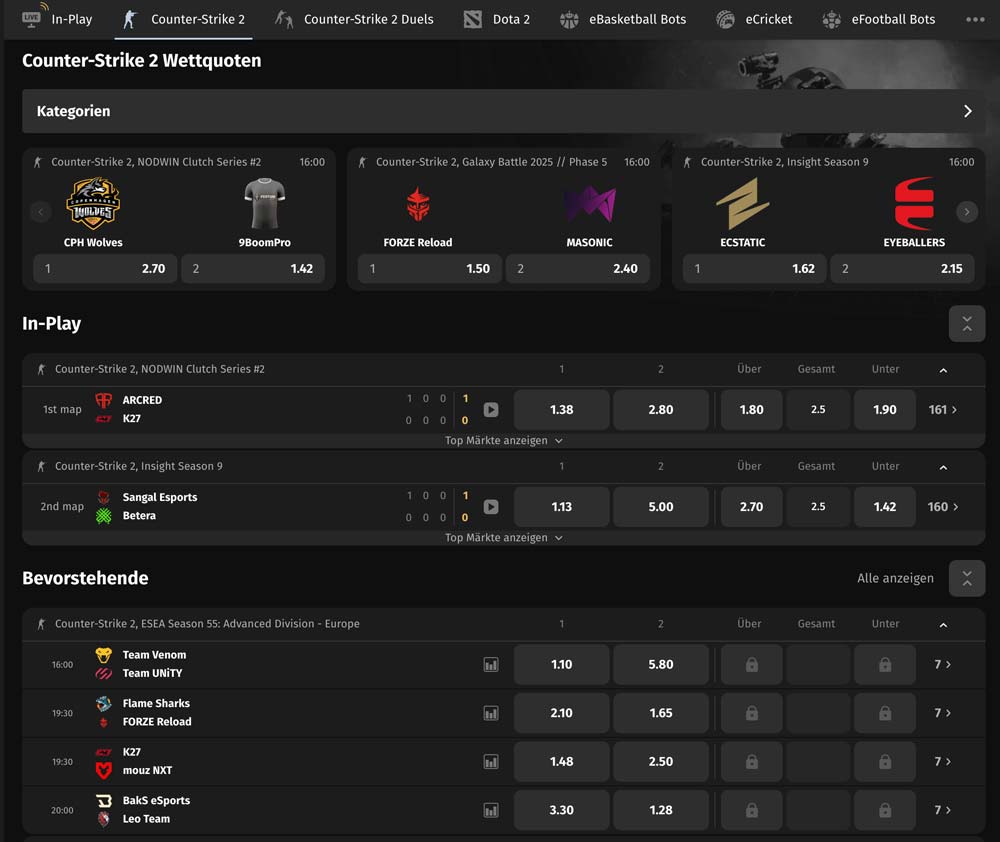Open the live stream for ARCRED vs K27
This screenshot has height=842, width=1000.
490,409
